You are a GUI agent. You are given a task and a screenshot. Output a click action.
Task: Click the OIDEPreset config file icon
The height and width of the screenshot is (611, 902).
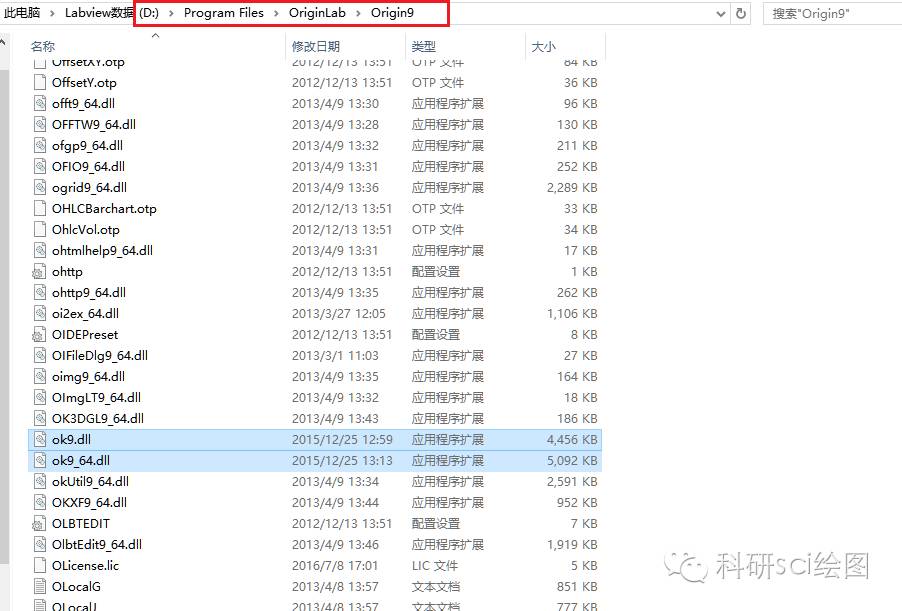(x=39, y=335)
